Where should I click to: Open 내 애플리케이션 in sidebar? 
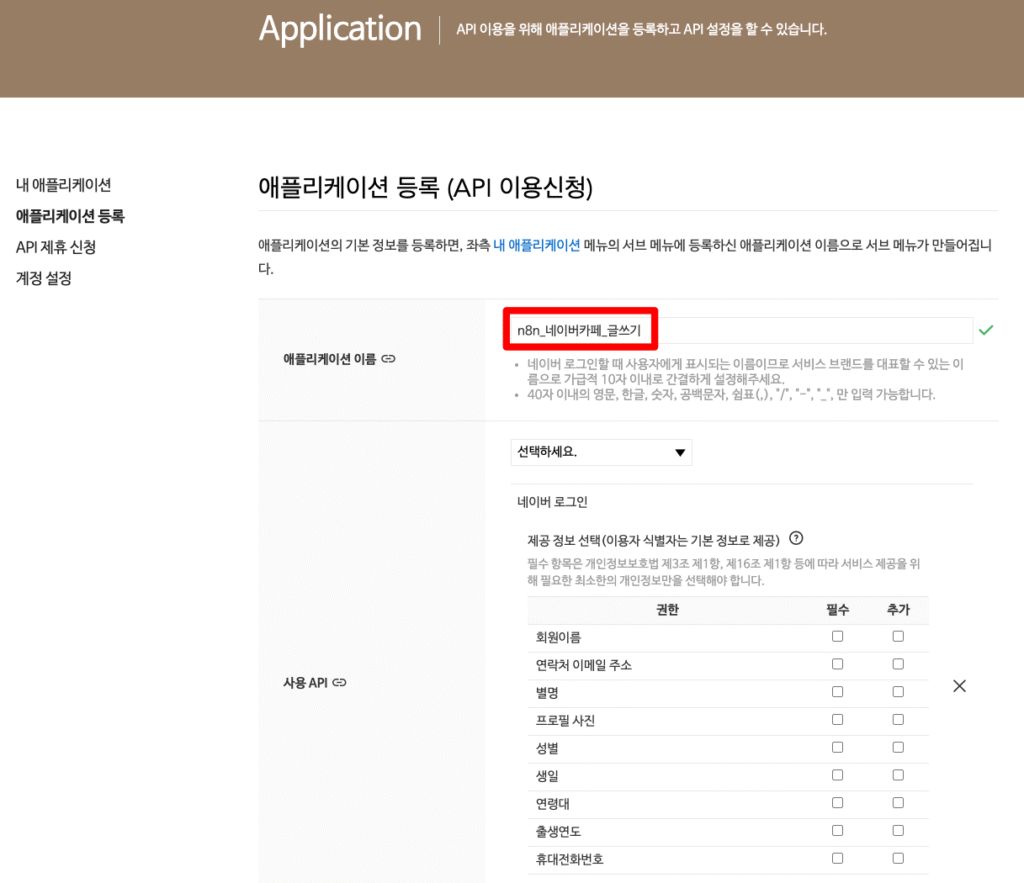click(x=63, y=185)
